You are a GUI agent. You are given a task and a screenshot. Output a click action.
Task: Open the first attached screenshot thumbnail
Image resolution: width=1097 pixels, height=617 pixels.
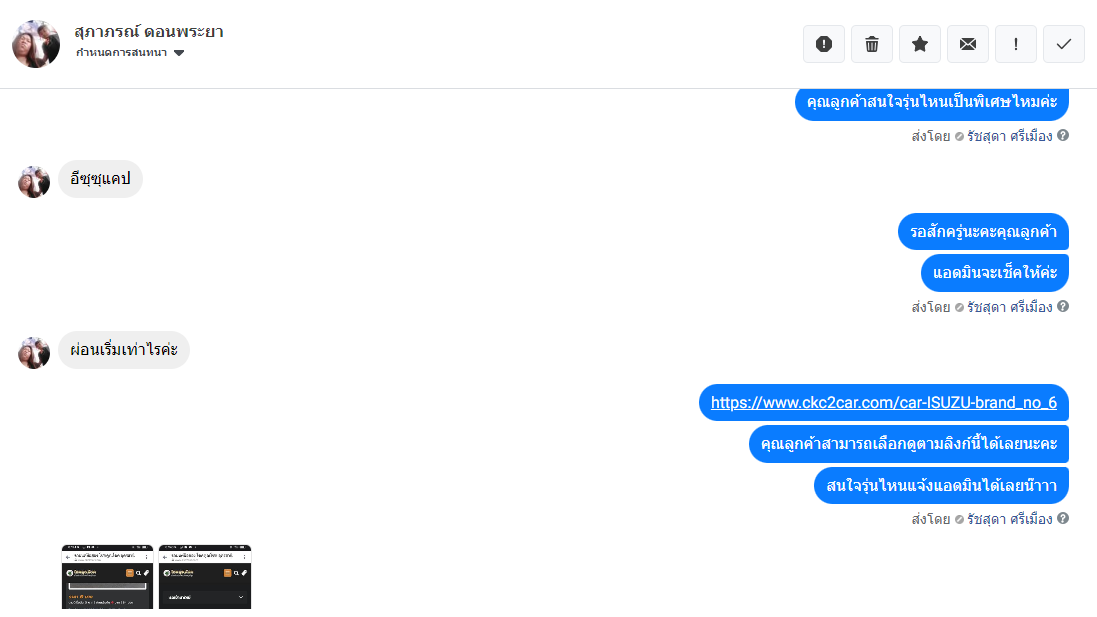pos(107,576)
